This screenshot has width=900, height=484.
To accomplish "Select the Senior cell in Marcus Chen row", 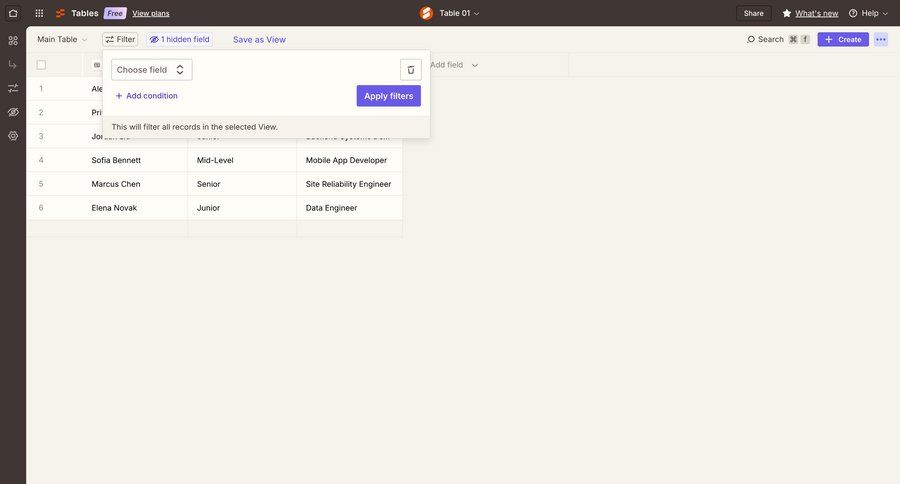I will click(242, 184).
